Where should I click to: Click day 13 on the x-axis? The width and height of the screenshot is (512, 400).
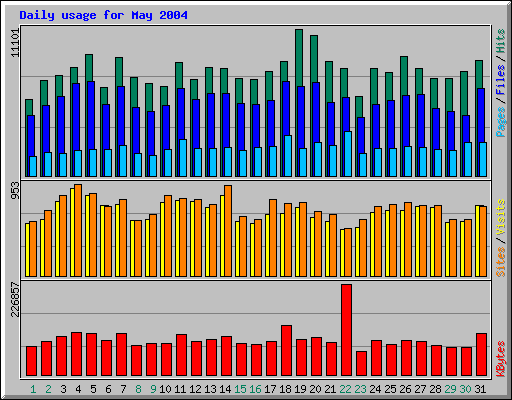coord(210,389)
